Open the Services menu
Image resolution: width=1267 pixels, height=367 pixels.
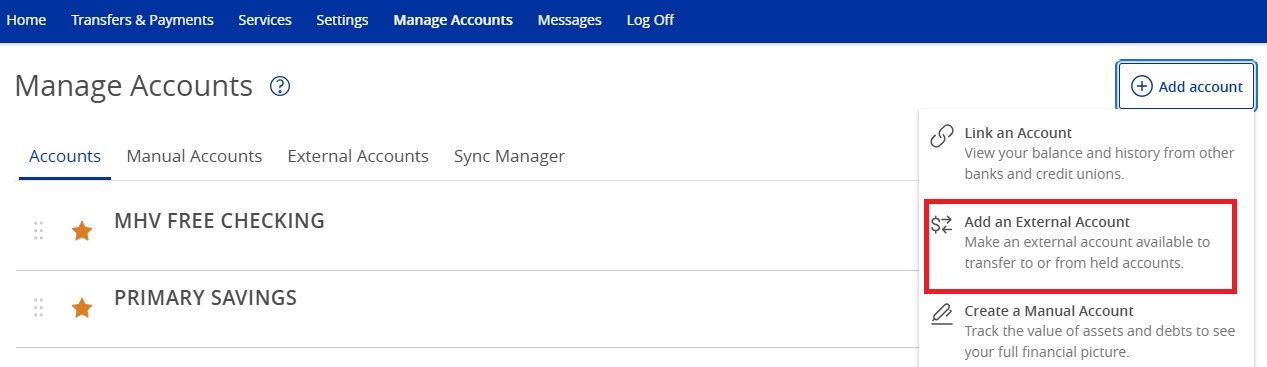[x=265, y=20]
